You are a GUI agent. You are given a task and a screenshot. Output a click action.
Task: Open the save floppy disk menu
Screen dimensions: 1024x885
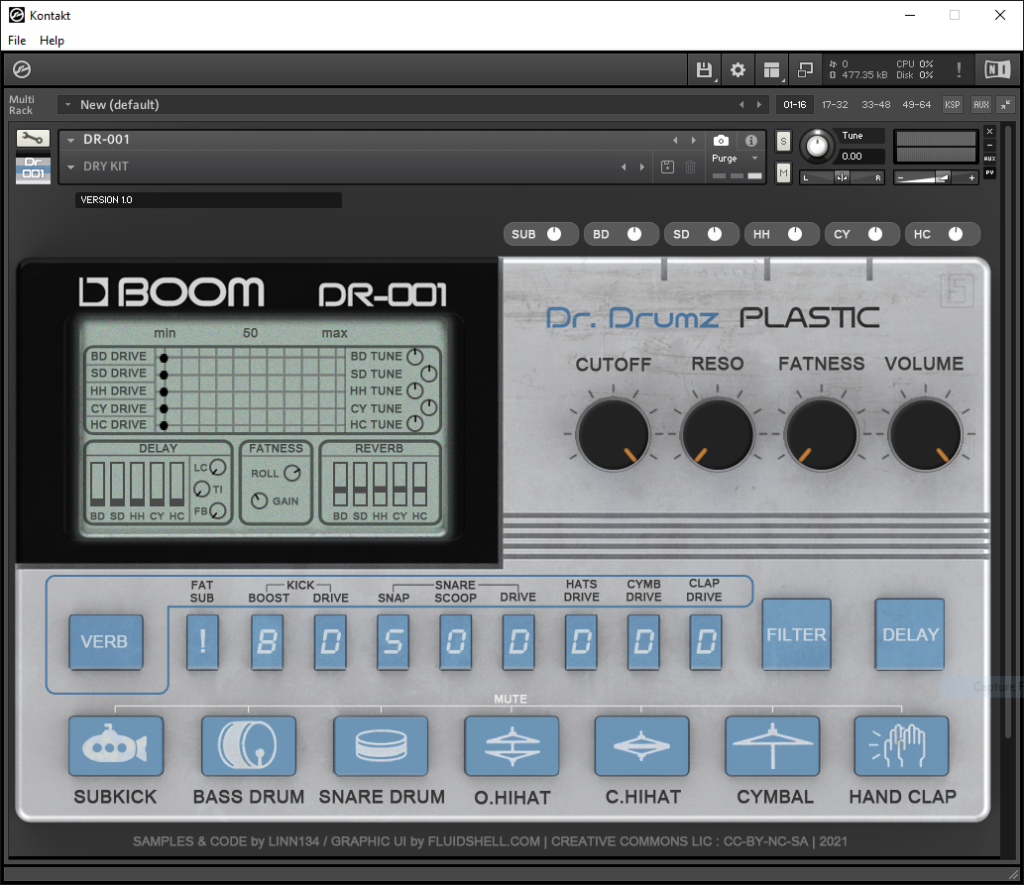(x=704, y=70)
